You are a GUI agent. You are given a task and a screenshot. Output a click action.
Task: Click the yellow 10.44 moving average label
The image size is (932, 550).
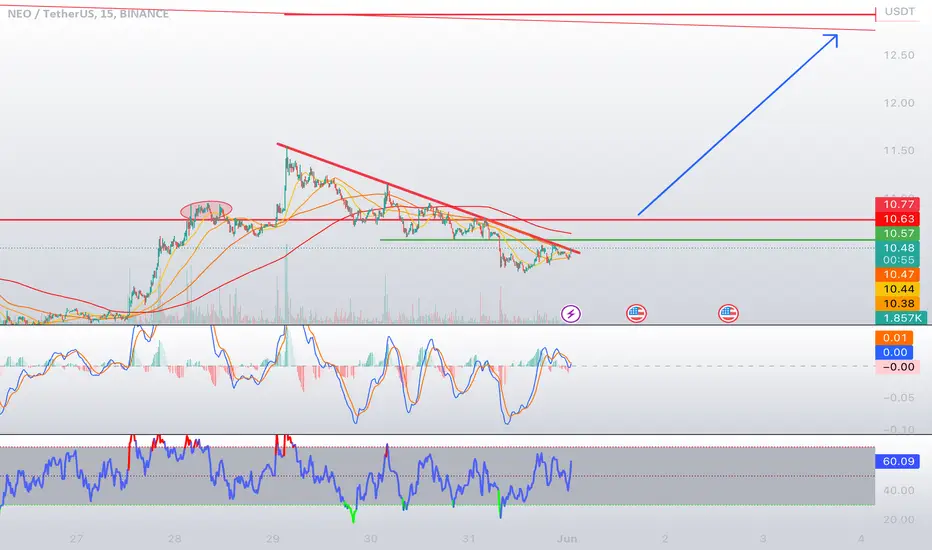pyautogui.click(x=898, y=289)
